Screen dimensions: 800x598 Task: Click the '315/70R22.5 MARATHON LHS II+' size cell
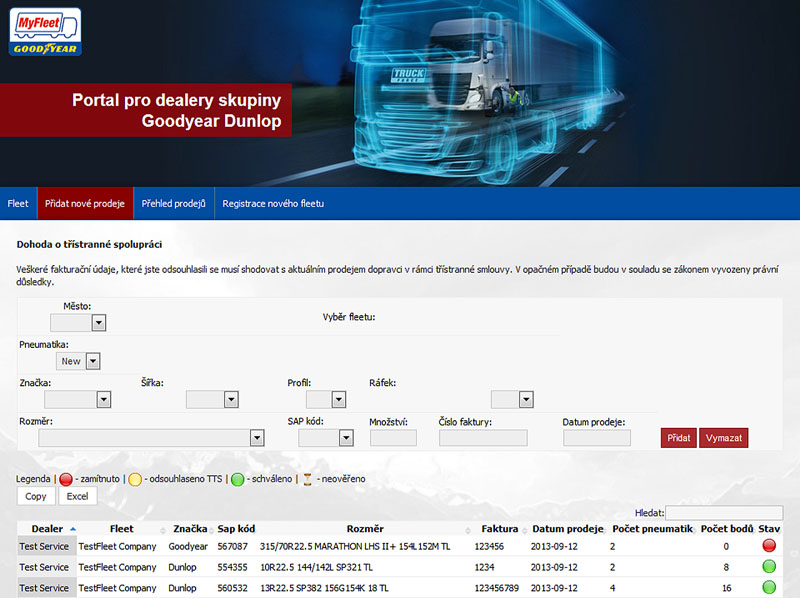click(x=355, y=546)
